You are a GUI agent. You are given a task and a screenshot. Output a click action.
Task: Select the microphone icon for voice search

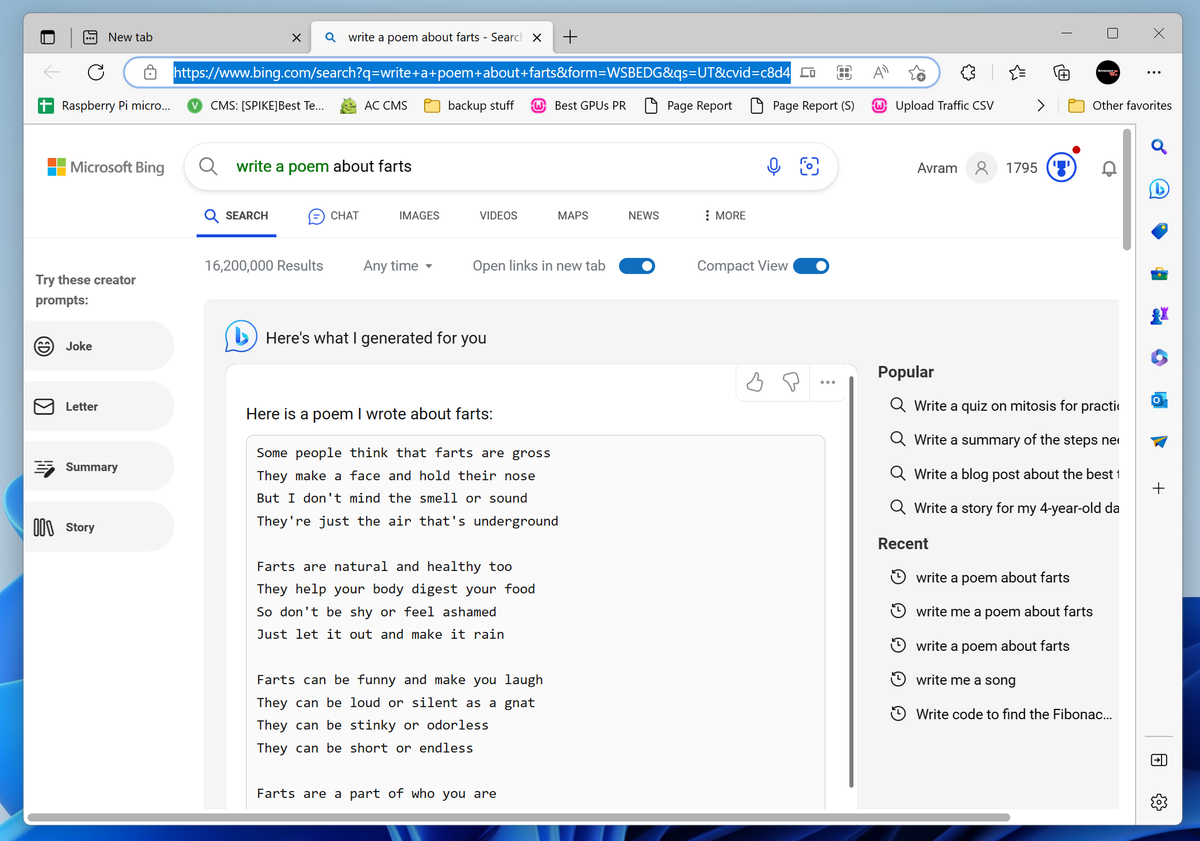tap(773, 166)
